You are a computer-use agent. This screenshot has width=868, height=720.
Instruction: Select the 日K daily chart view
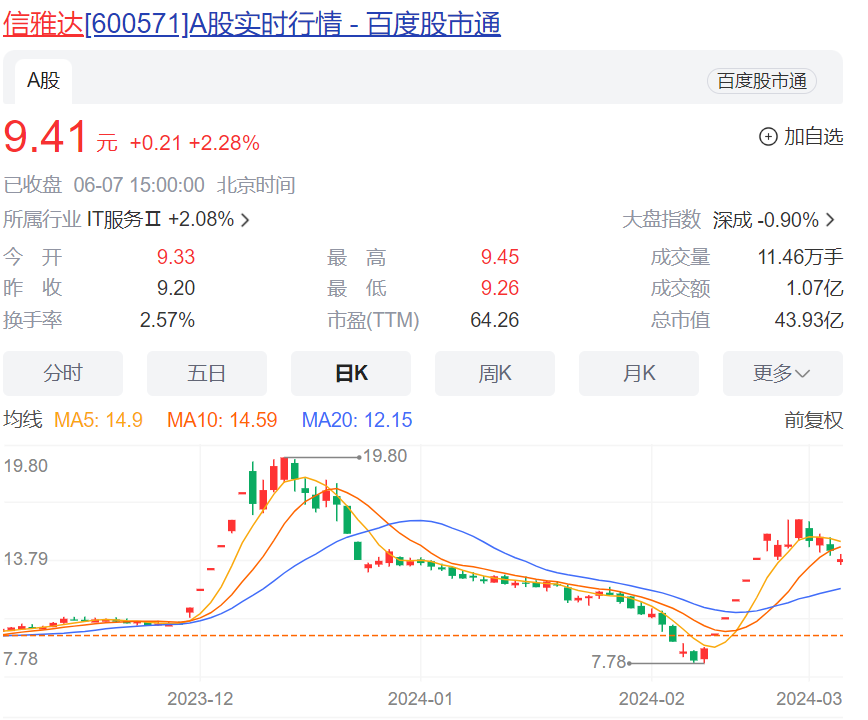pos(351,372)
